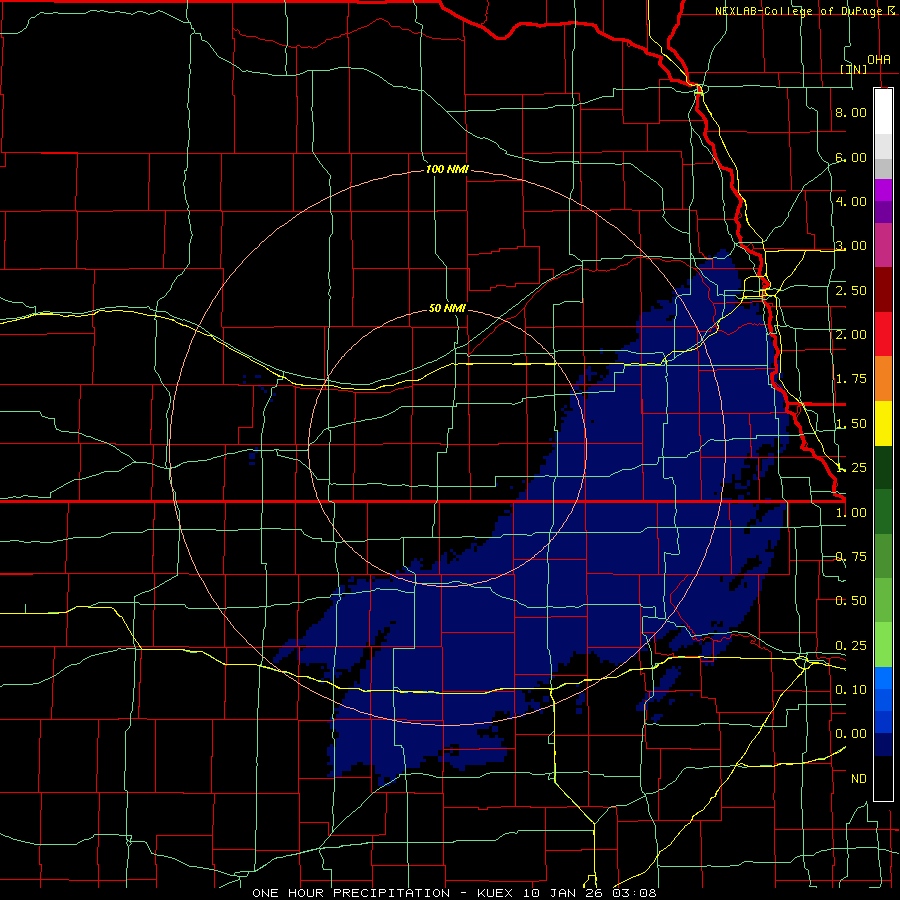Select the orange legend color swatch

coord(883,379)
